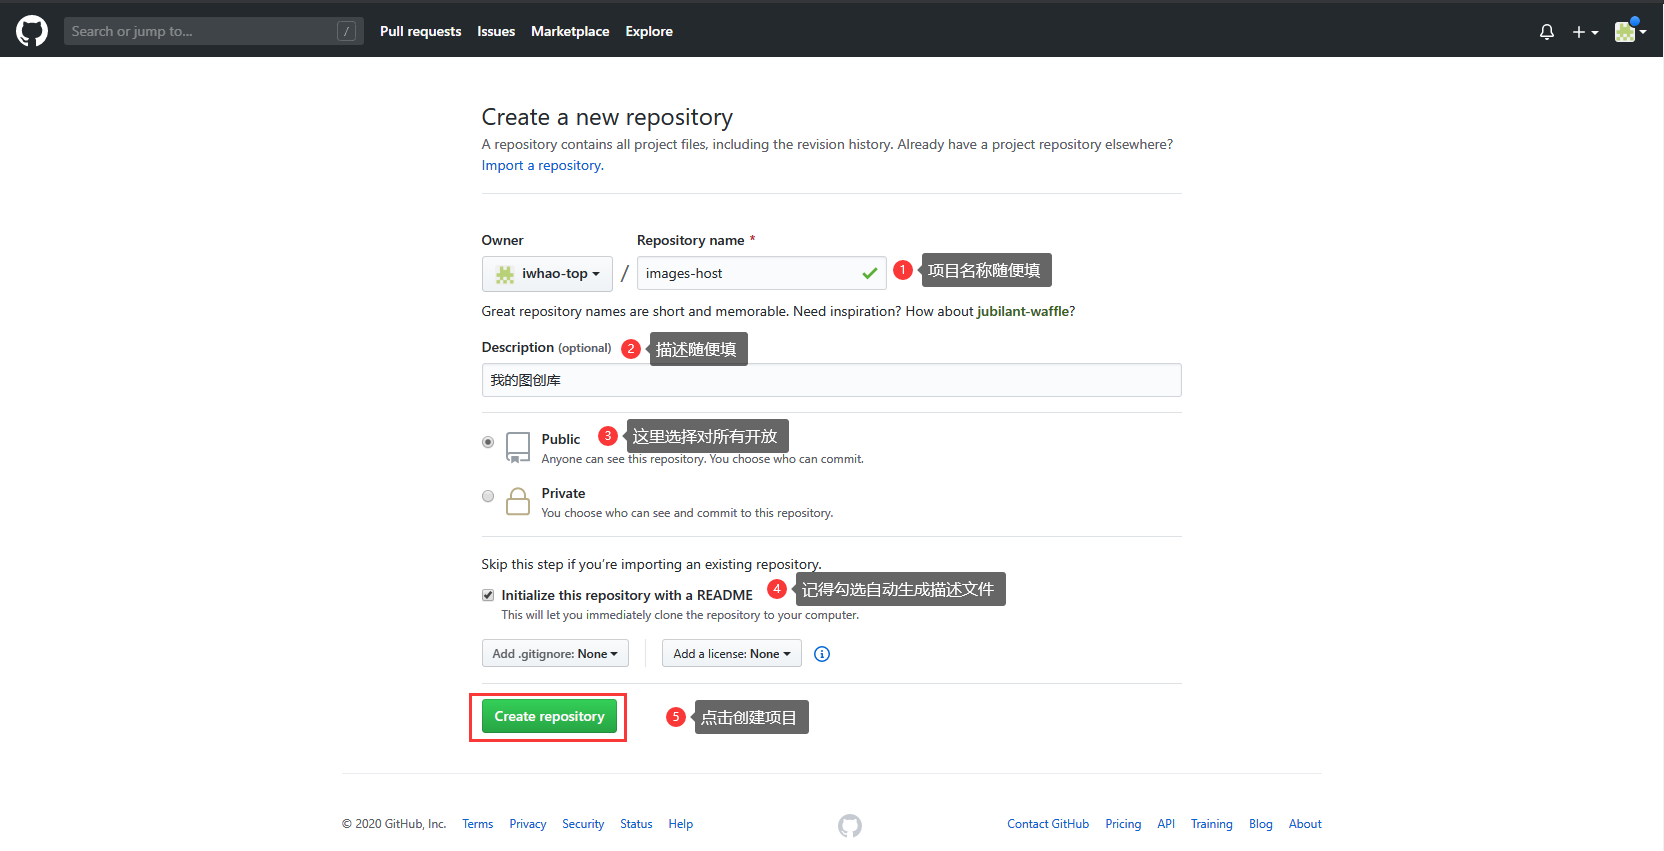The width and height of the screenshot is (1664, 851).
Task: Click the Create repository button
Action: coord(549,716)
